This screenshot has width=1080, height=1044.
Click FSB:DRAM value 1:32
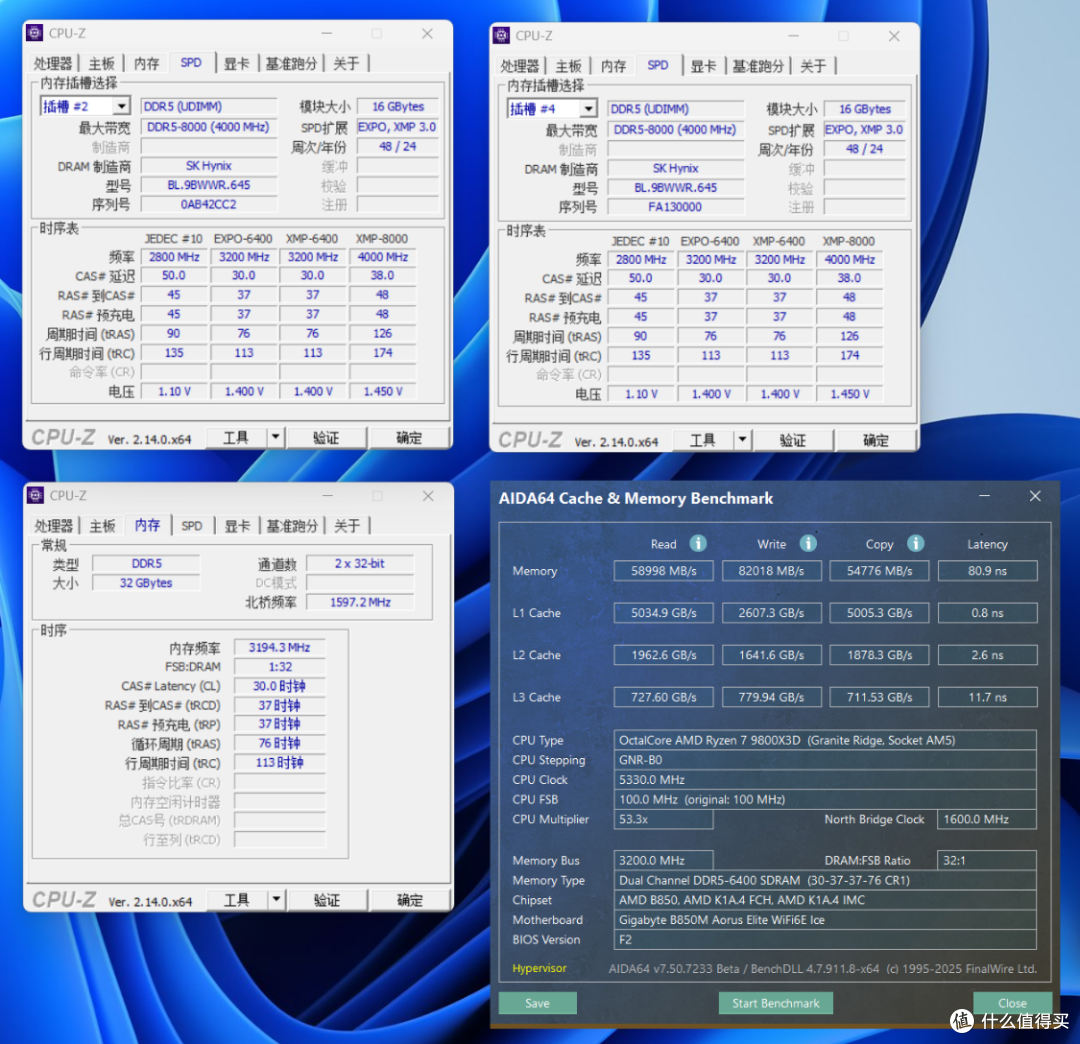pos(280,666)
